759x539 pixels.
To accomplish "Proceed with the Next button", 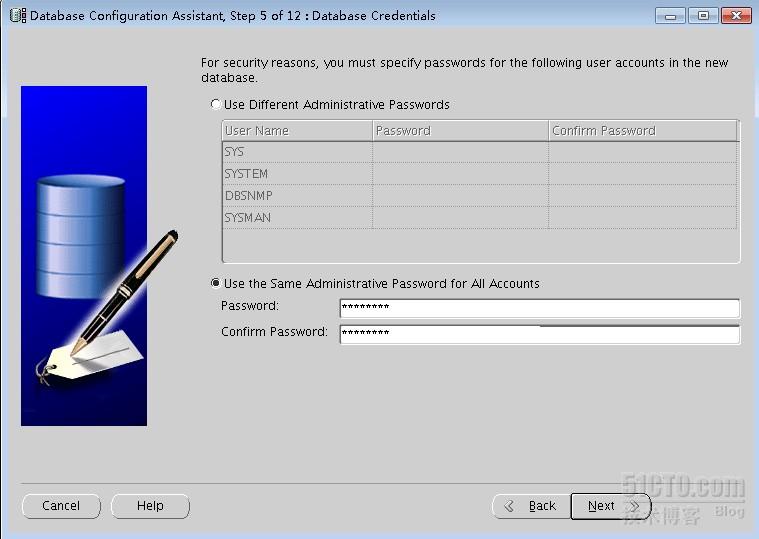I will coord(611,506).
